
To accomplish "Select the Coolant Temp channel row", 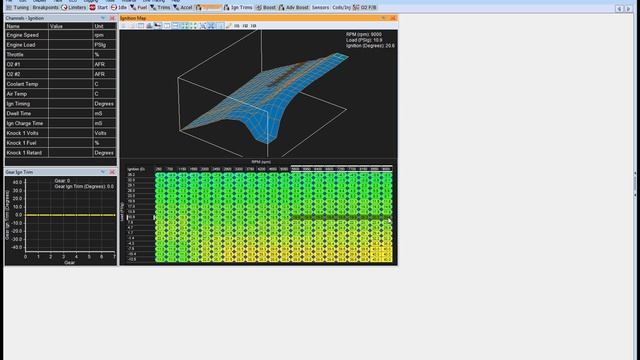I will tap(60, 84).
